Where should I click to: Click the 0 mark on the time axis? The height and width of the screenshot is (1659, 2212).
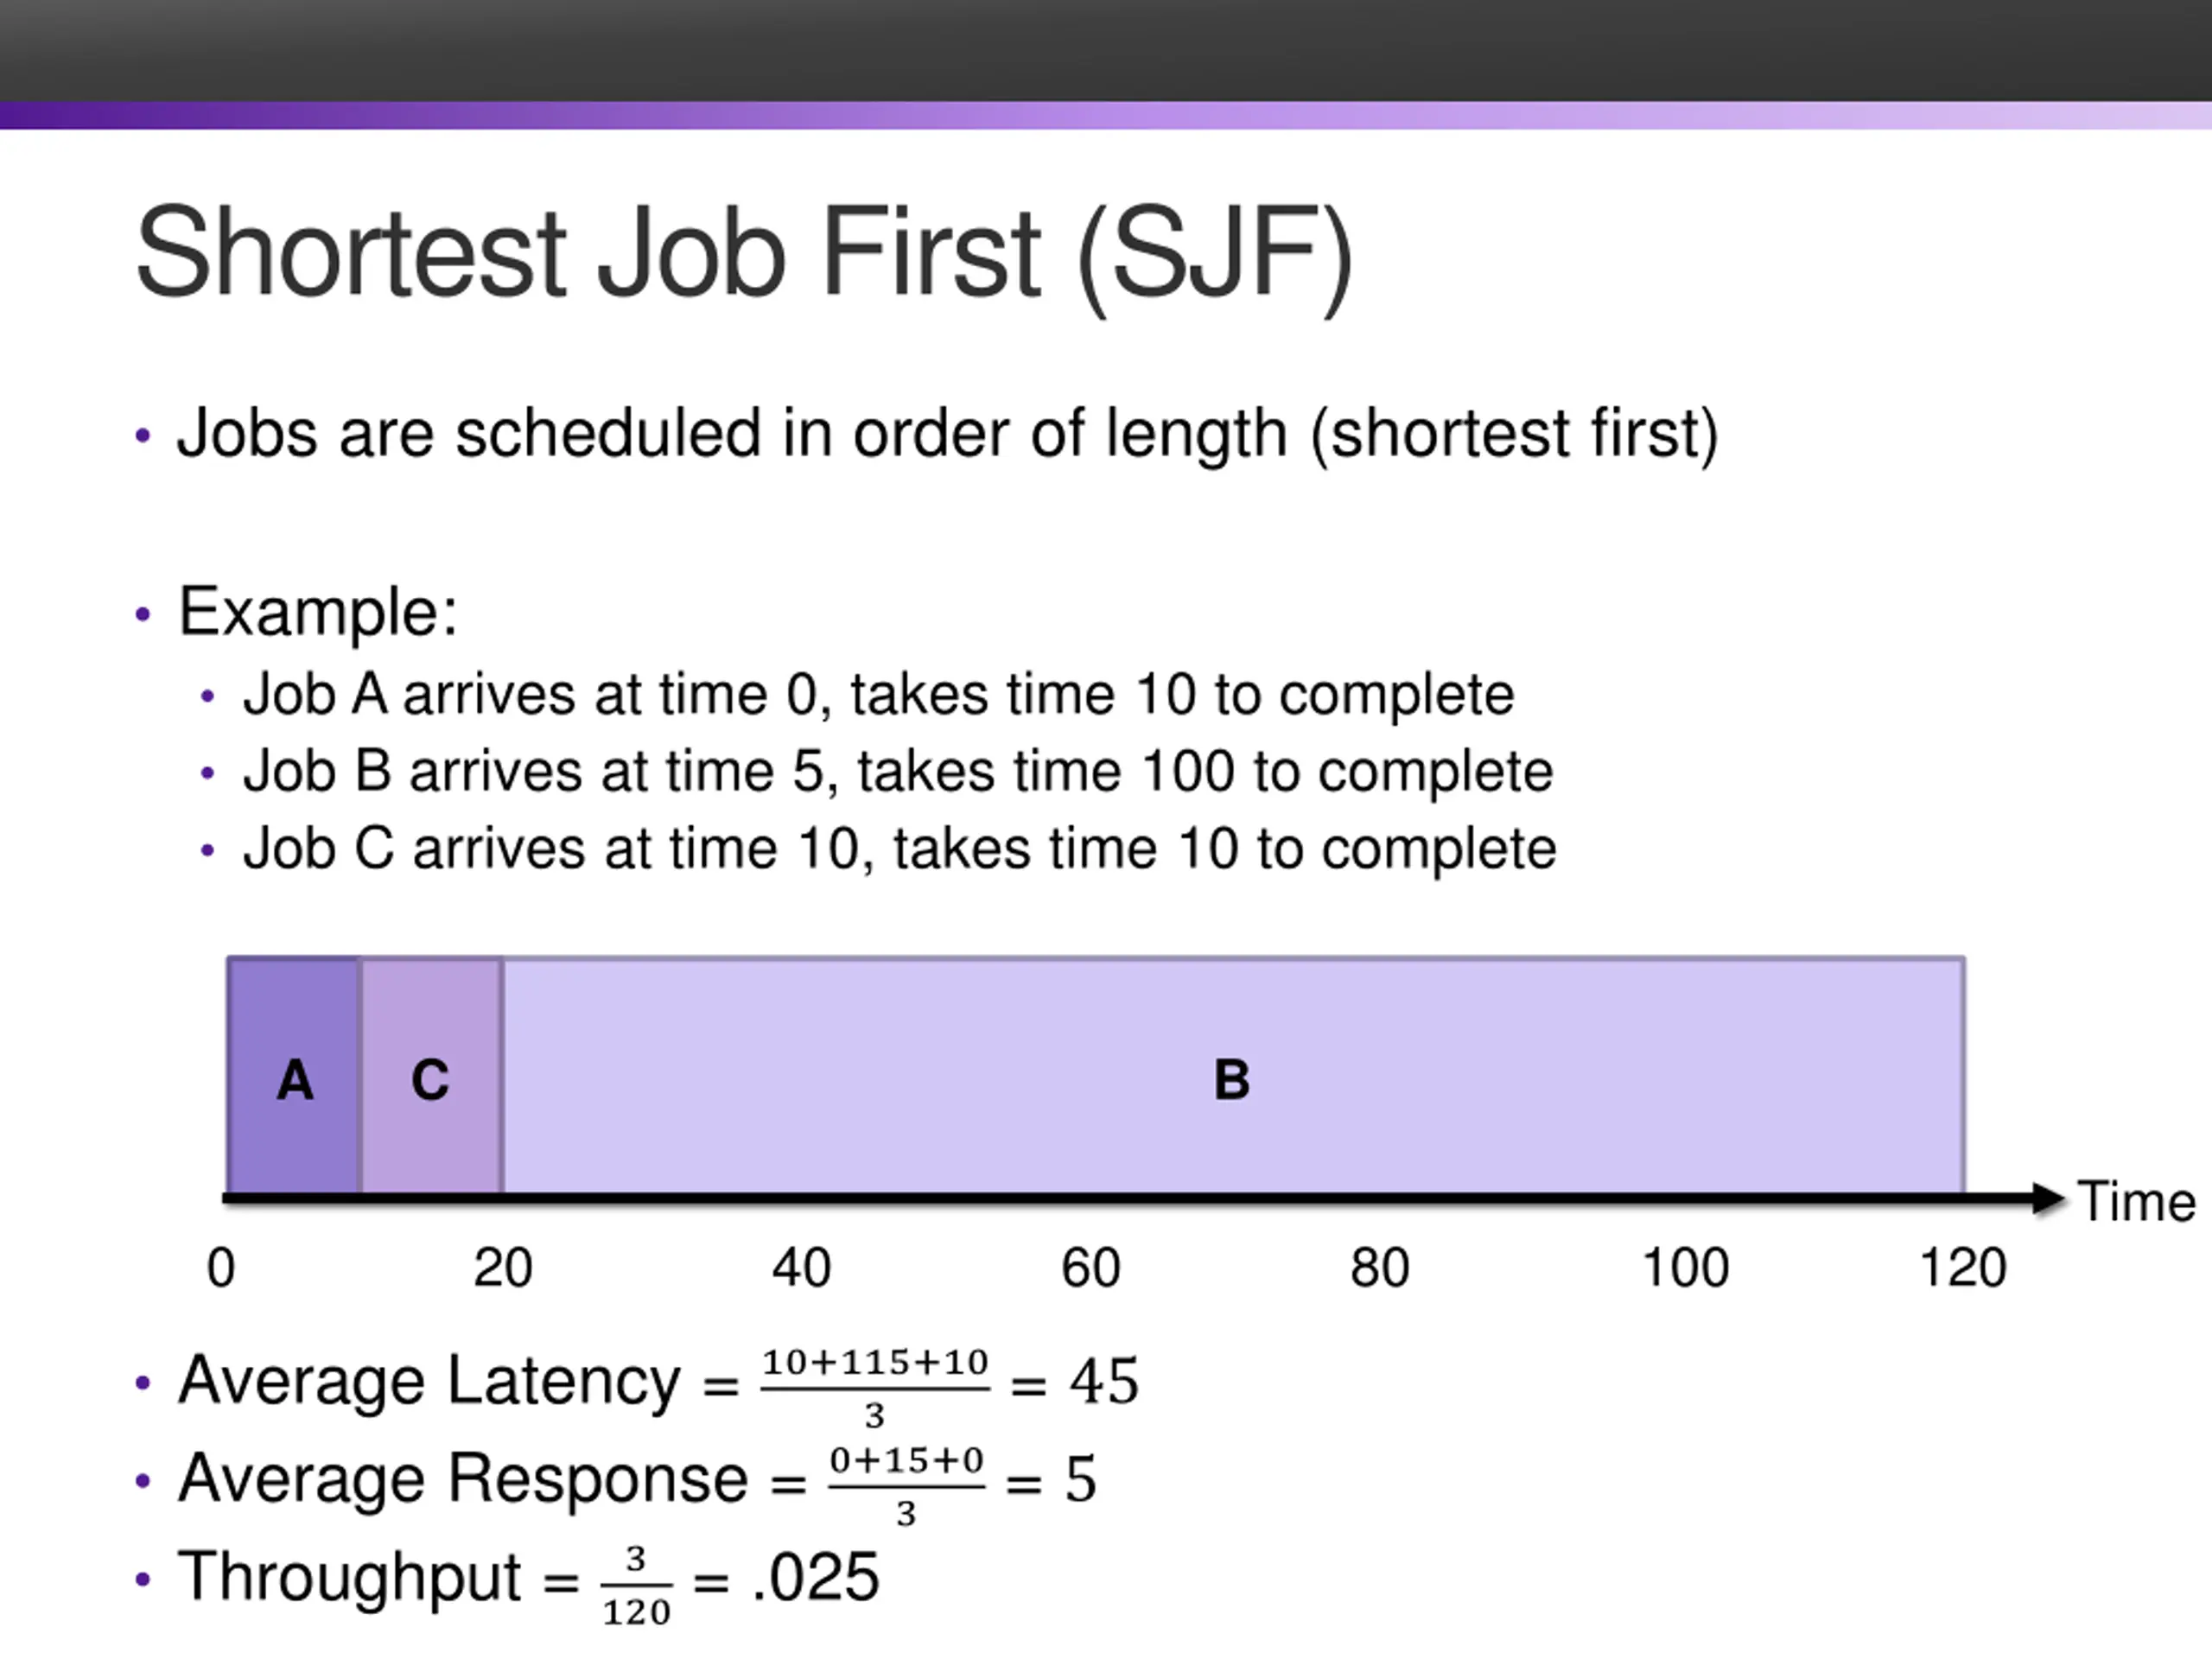tap(221, 1267)
